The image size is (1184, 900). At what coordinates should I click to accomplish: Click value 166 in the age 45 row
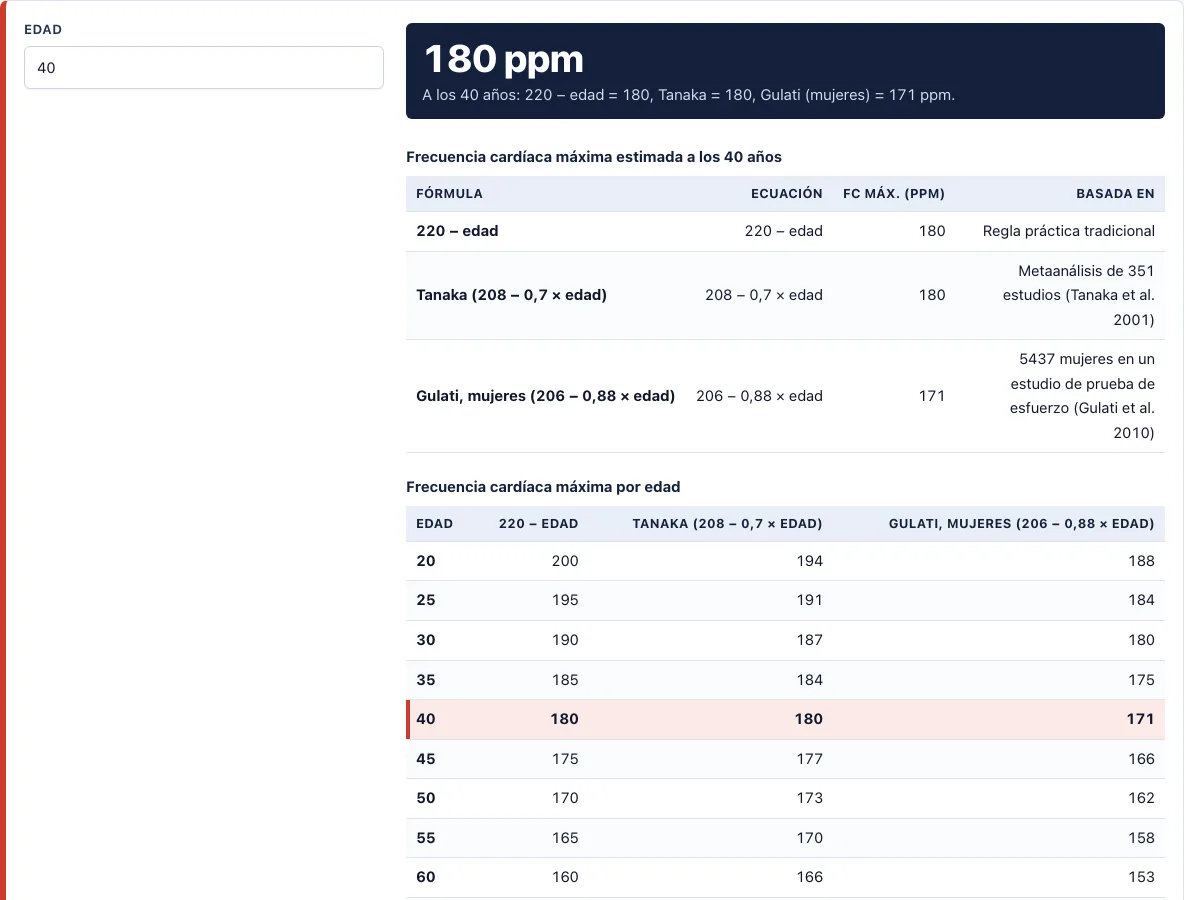tap(1141, 759)
